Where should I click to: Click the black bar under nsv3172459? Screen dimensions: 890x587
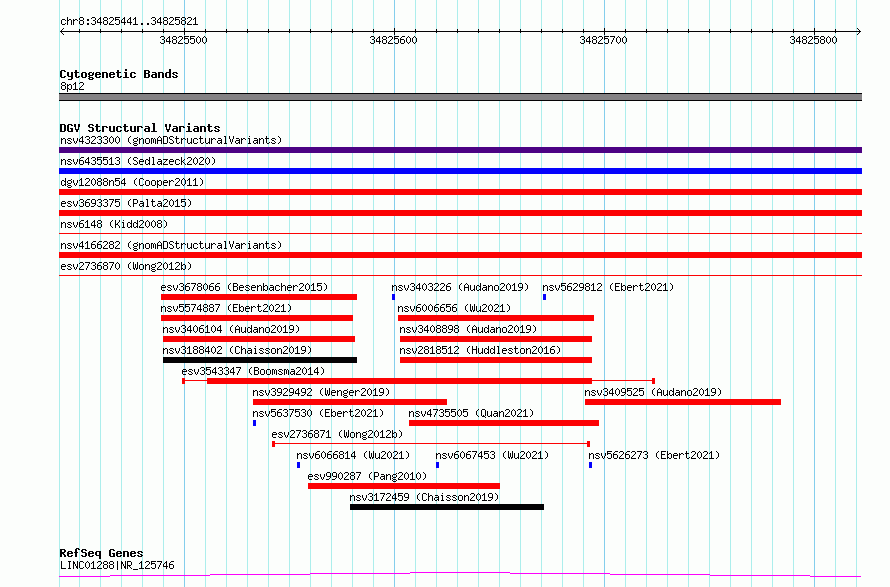coord(447,508)
